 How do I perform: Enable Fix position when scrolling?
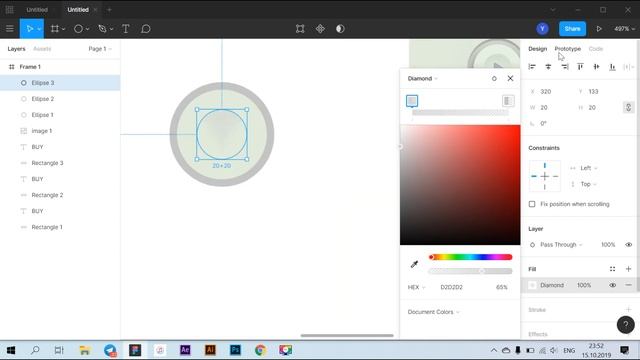[532, 204]
